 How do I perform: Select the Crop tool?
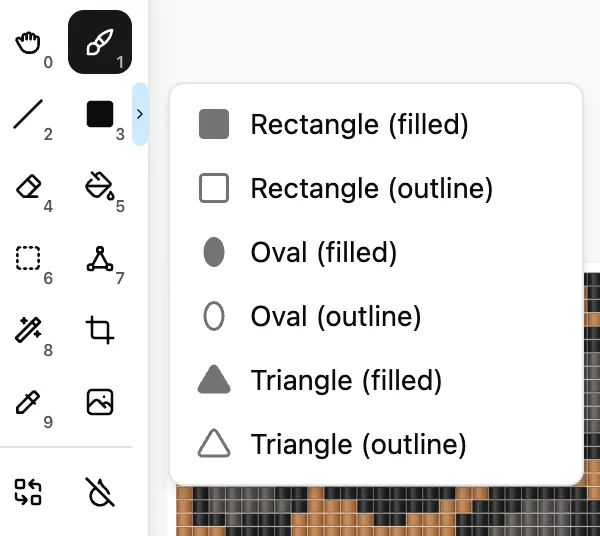[100, 330]
